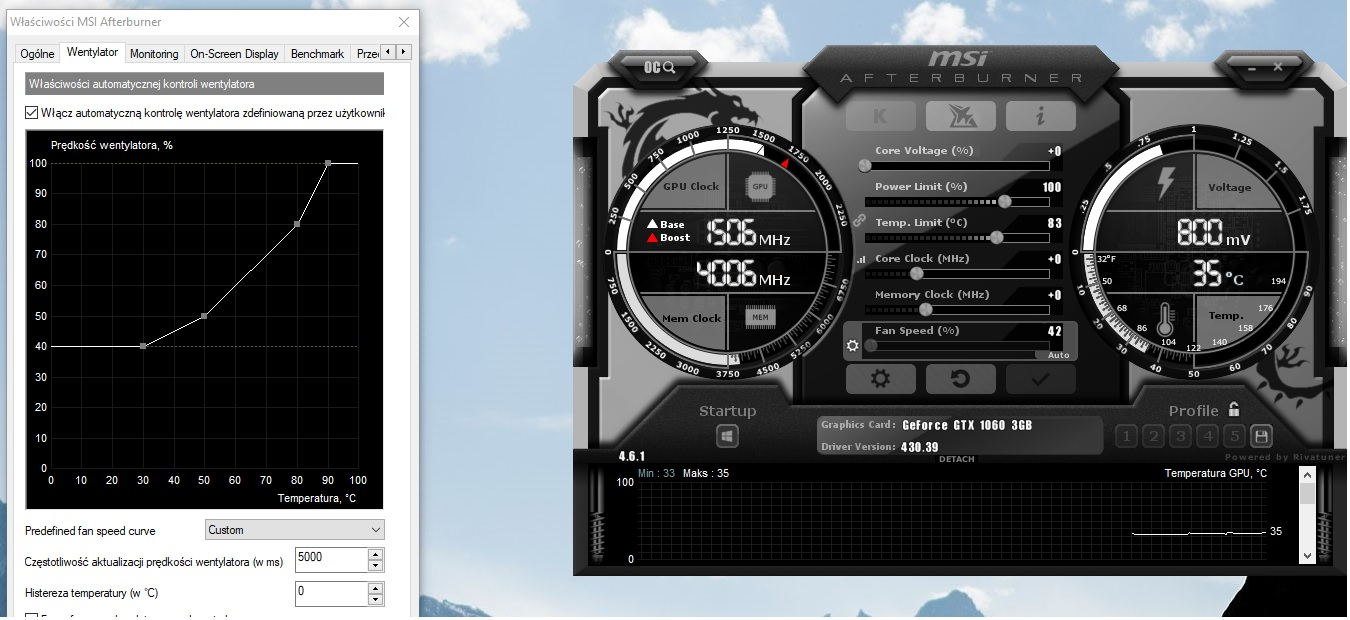Click the Core Voltage slider handle
This screenshot has width=1350, height=620.
click(x=865, y=165)
